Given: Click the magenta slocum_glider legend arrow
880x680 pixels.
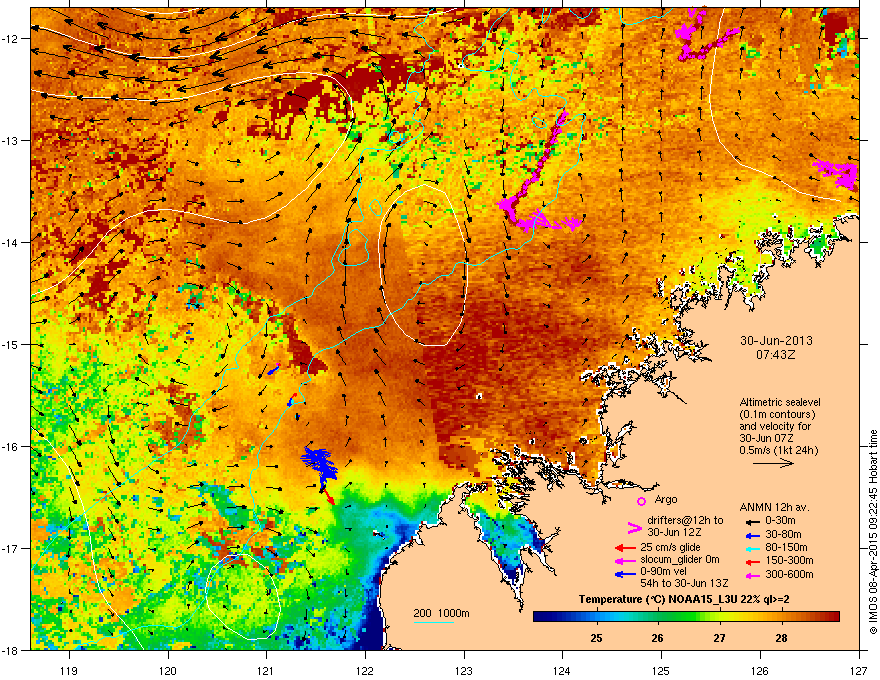Looking at the screenshot, I should (625, 560).
